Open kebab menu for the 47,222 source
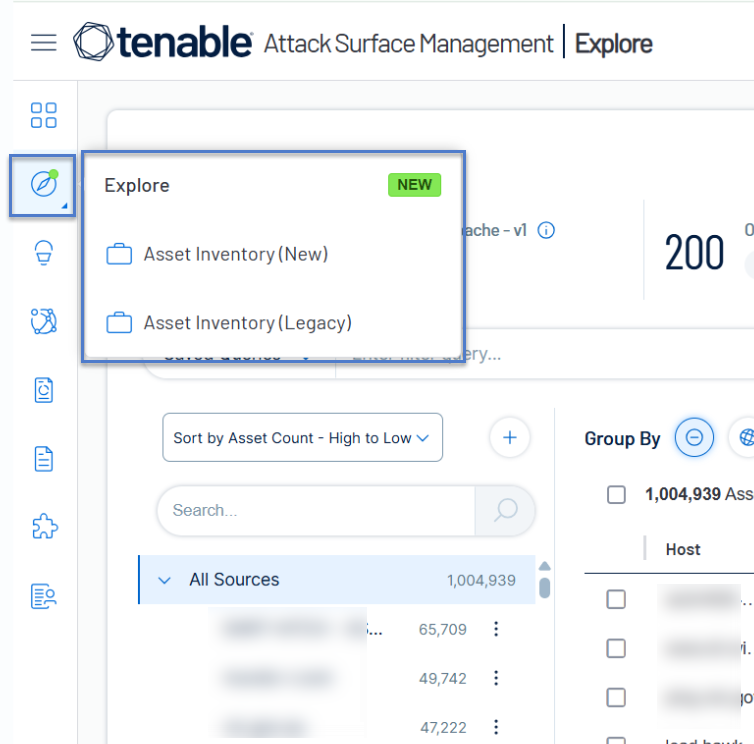754x744 pixels. point(496,727)
